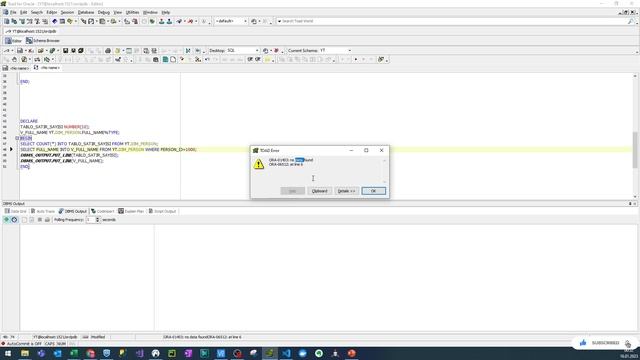The image size is (640, 360).
Task: Open dropdown arrow next to red disconnect icon
Action: pos(196,21)
